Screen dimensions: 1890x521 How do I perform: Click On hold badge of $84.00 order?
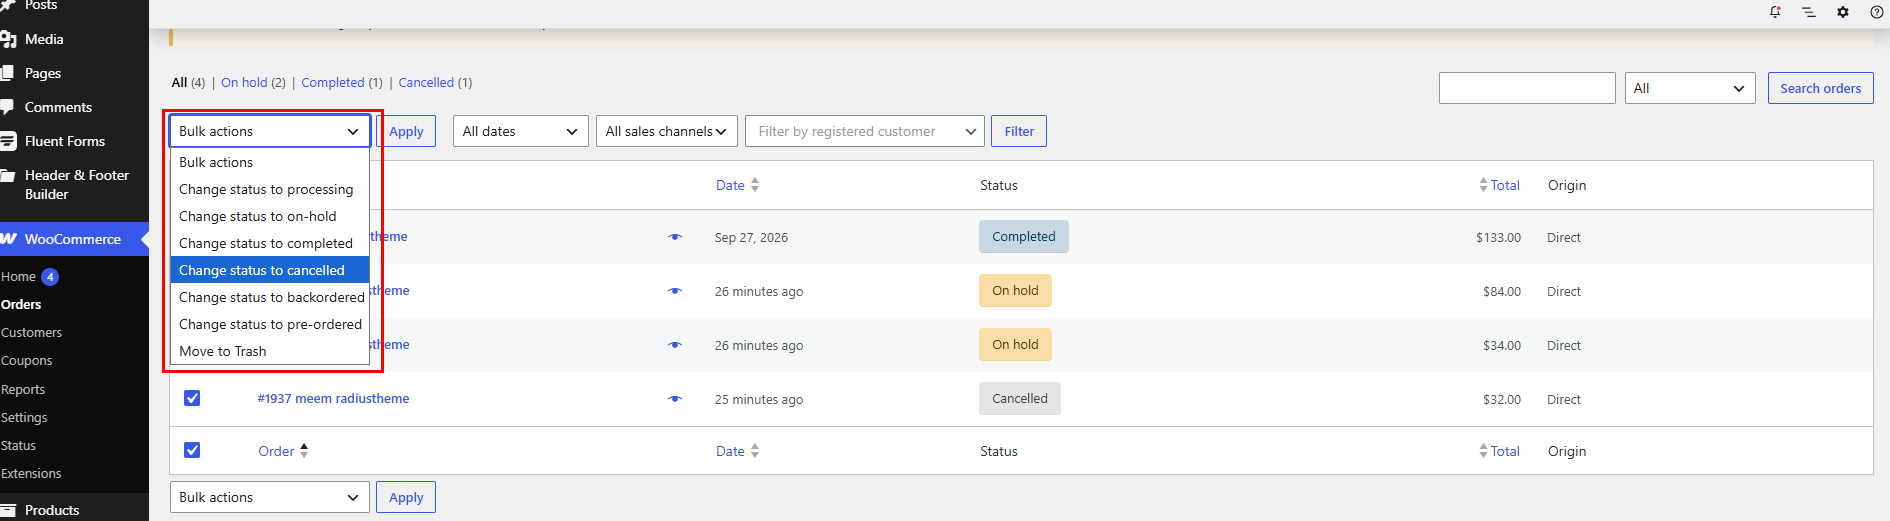pos(1015,290)
